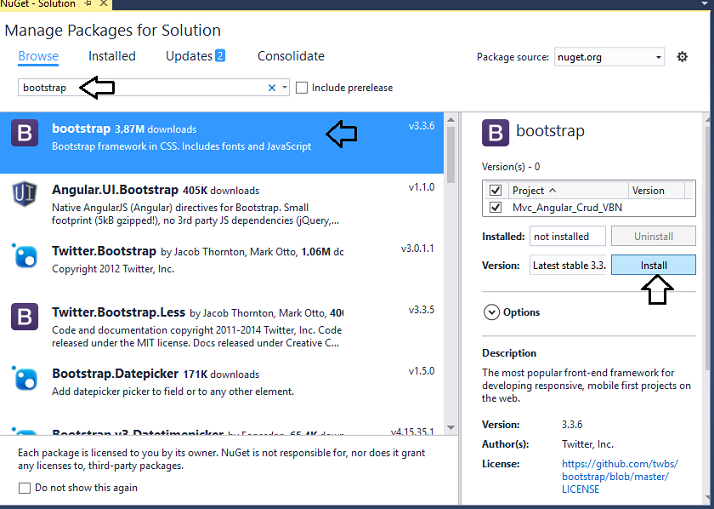Open the NuGet settings gear icon
This screenshot has width=714, height=509.
682,57
